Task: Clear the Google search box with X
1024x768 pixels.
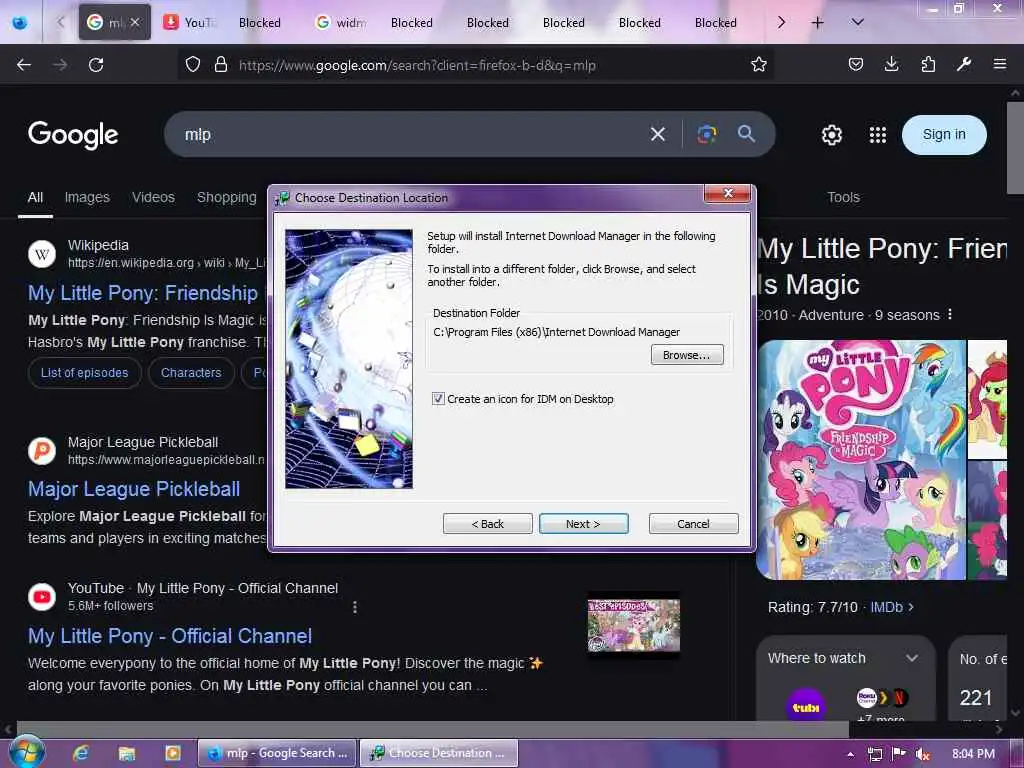Action: 658,135
